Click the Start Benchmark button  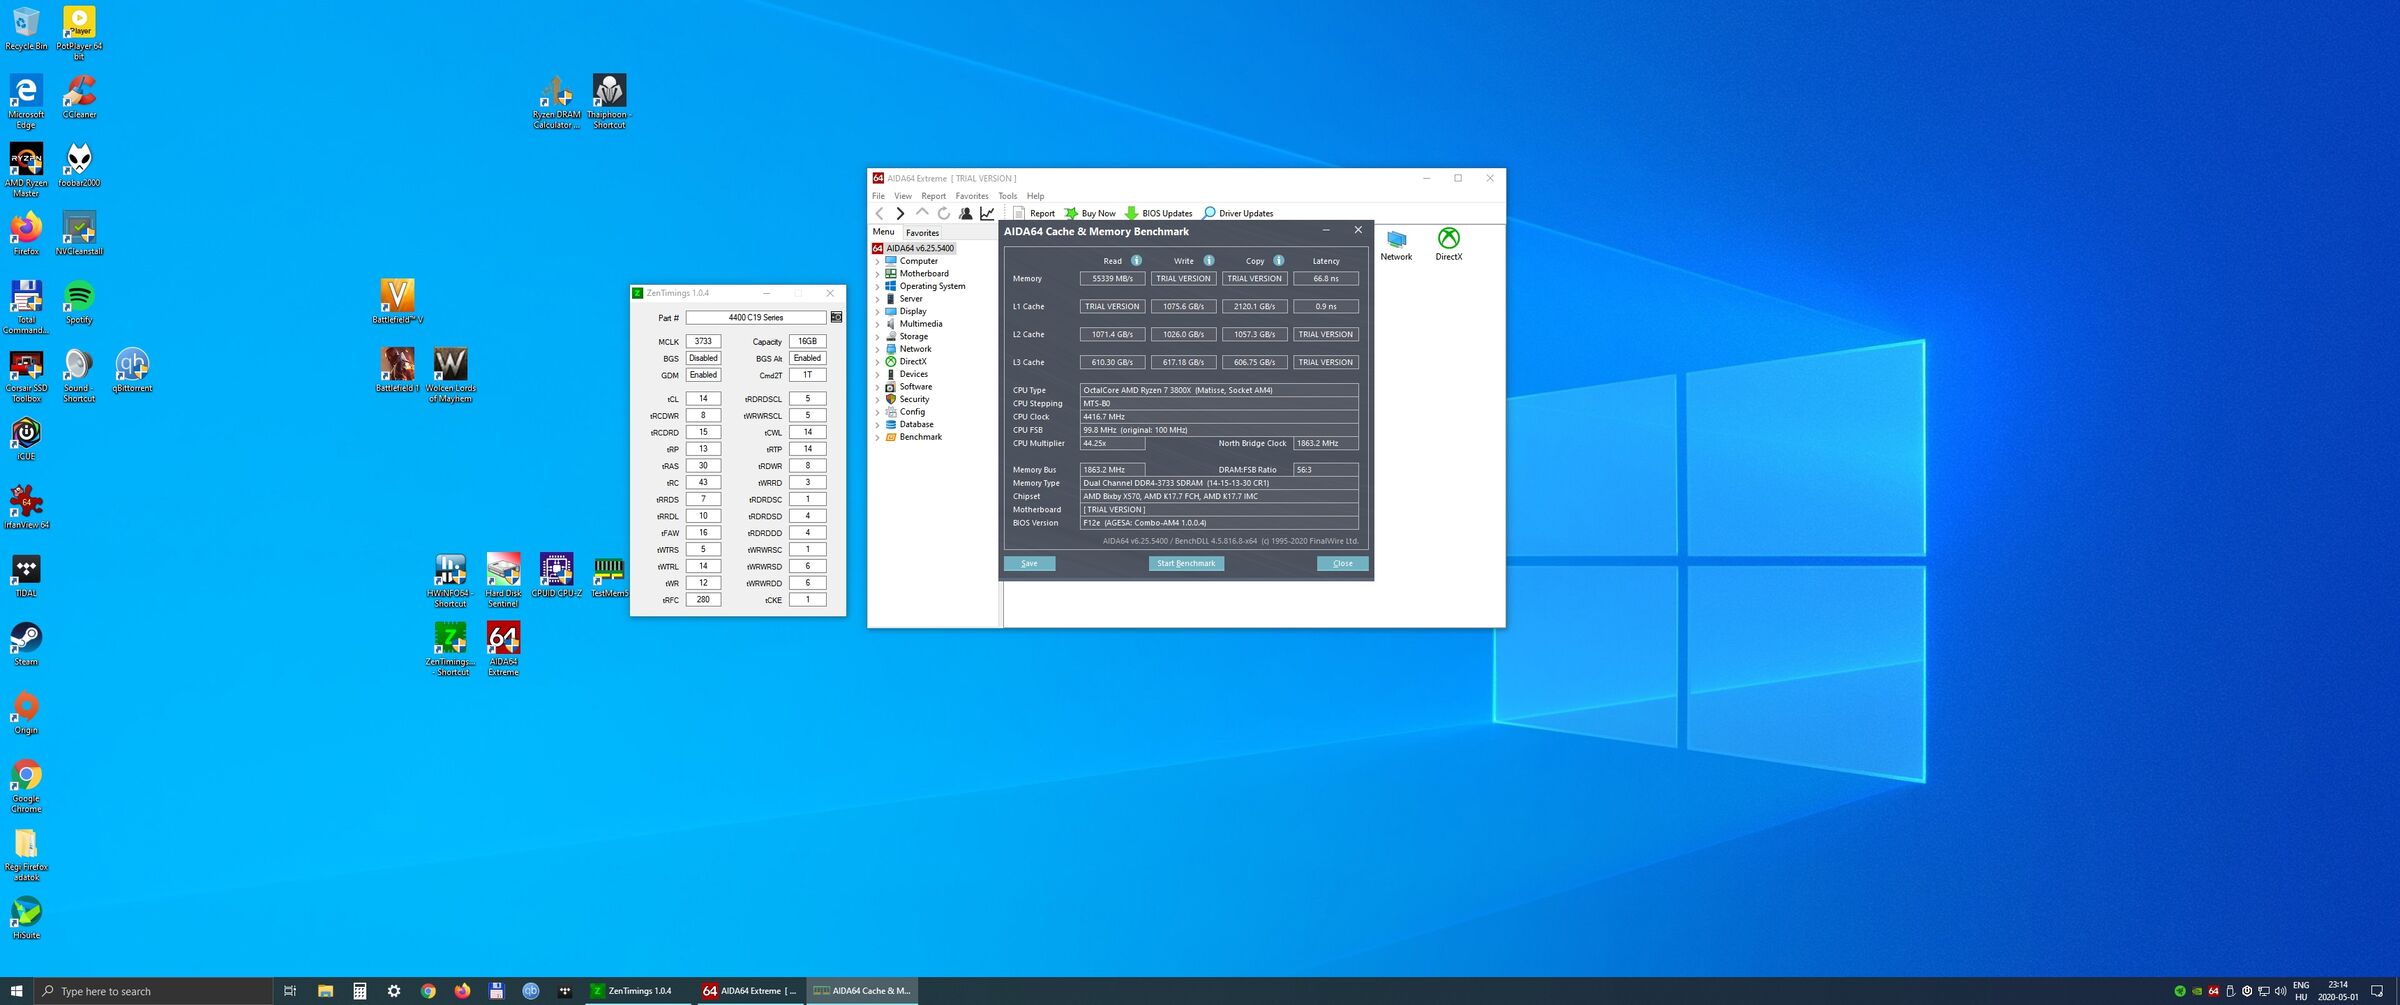[x=1186, y=563]
